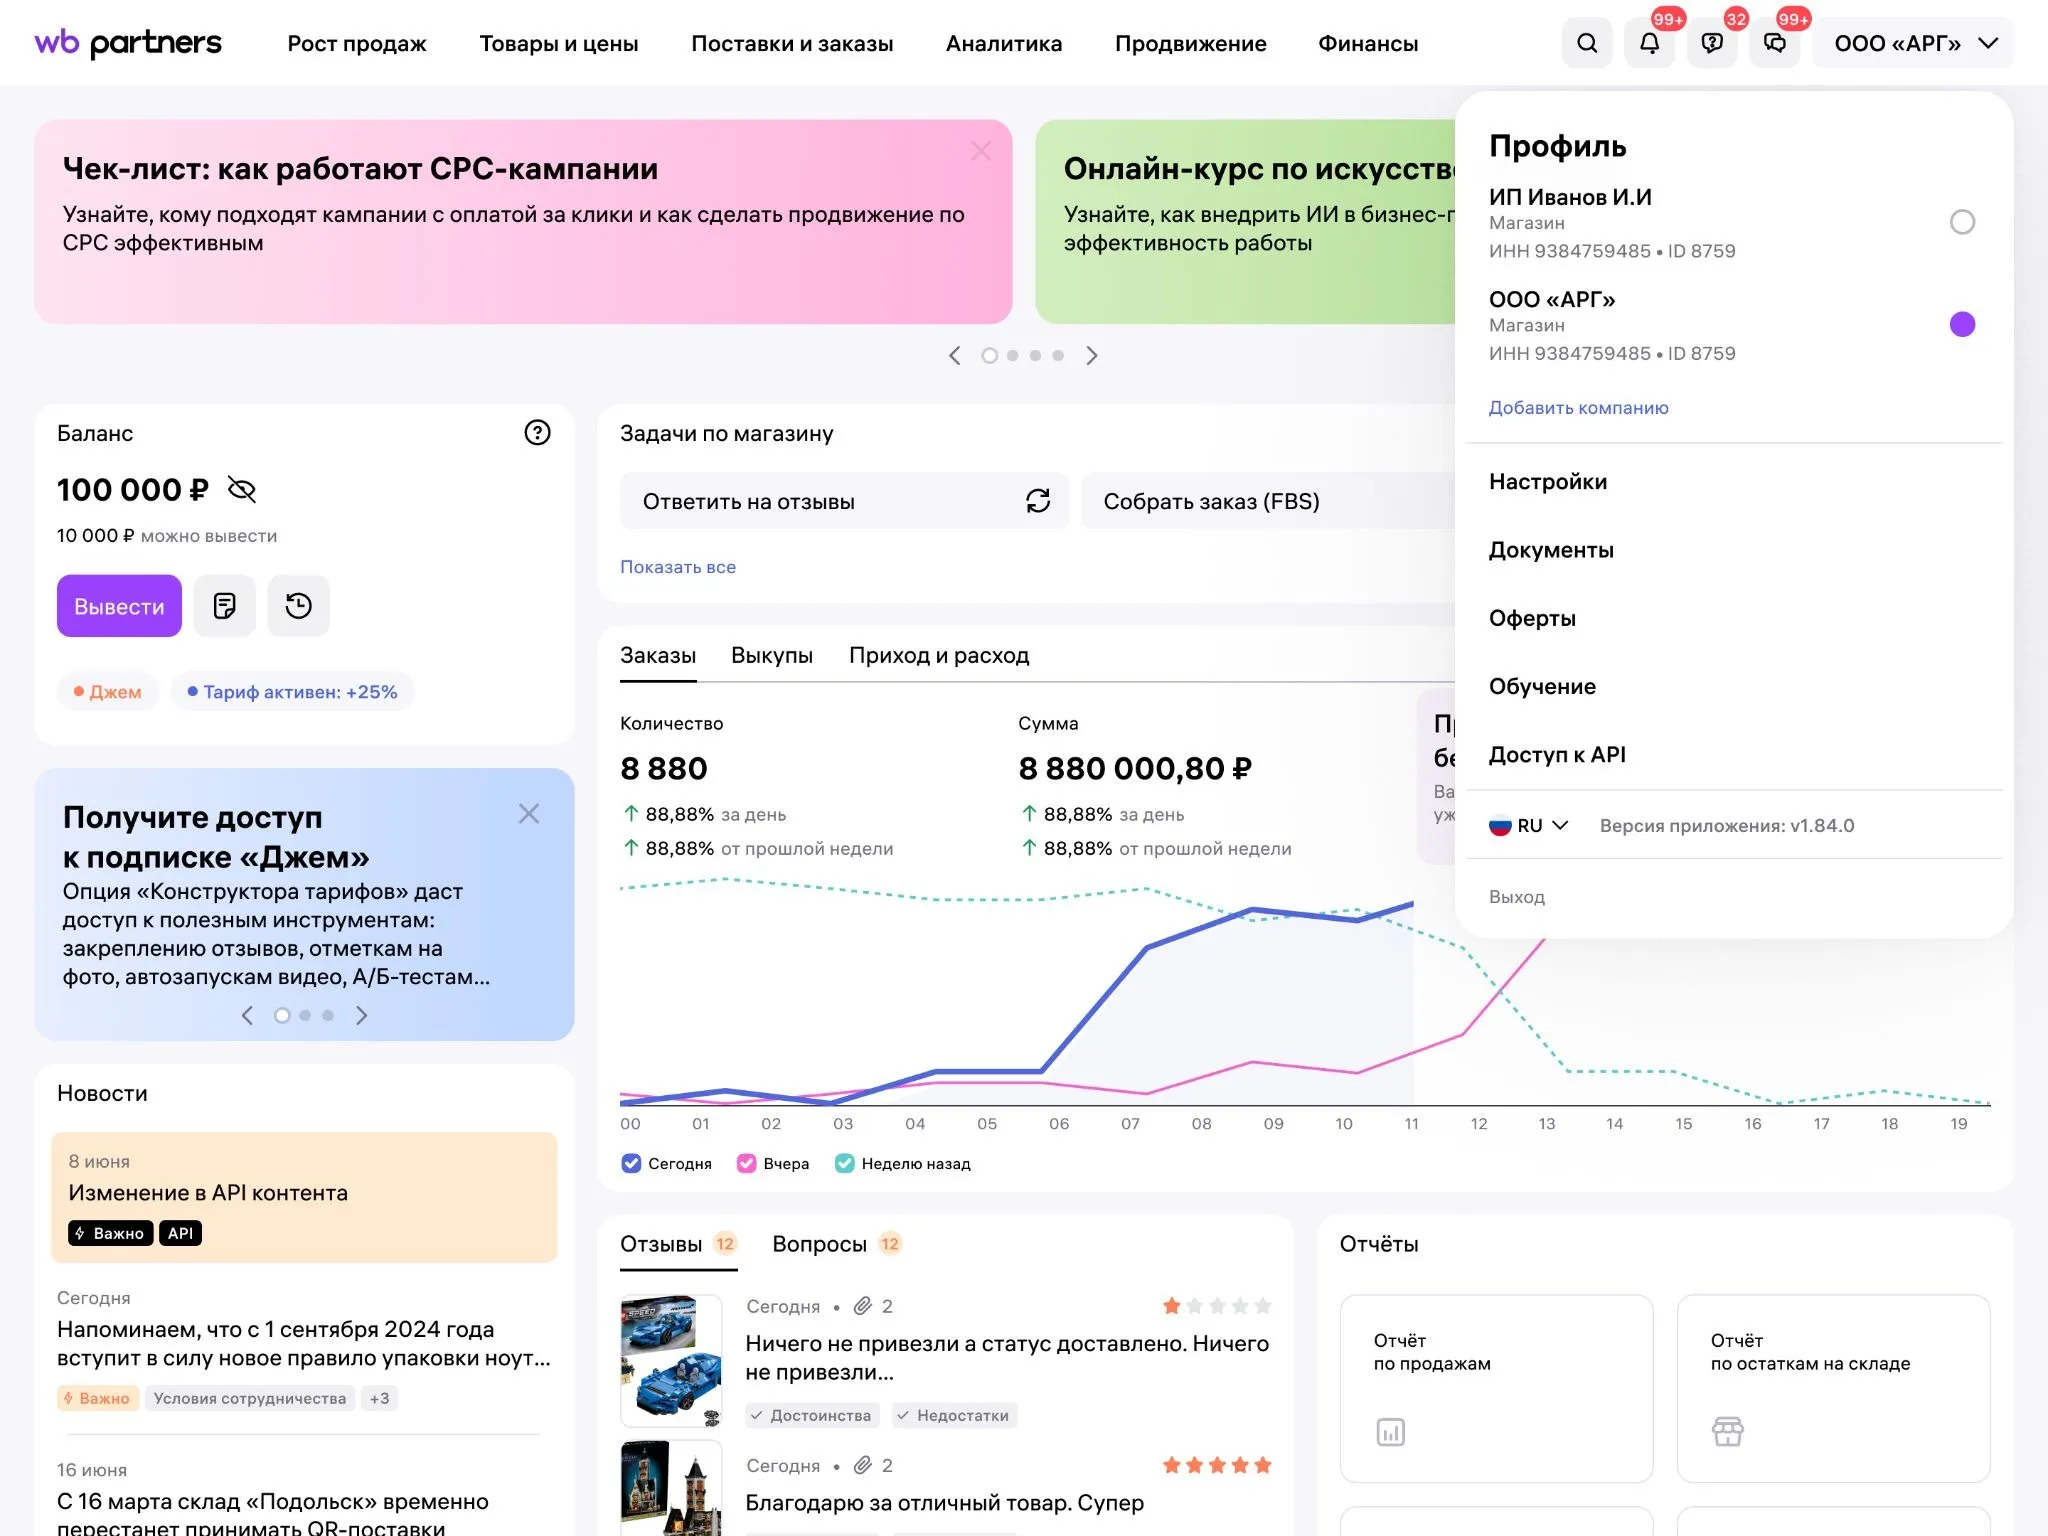Open chat messages icon in header

(1775, 43)
